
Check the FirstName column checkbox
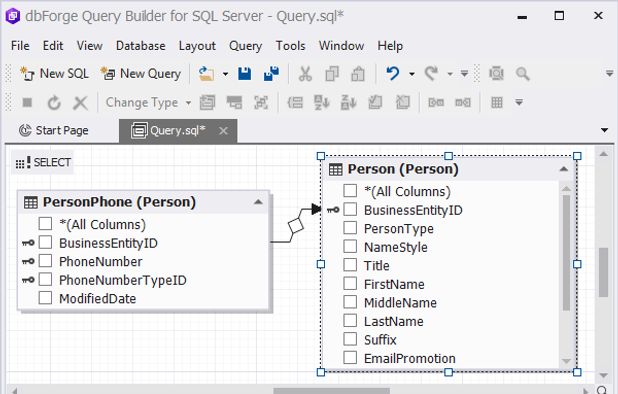click(x=350, y=283)
